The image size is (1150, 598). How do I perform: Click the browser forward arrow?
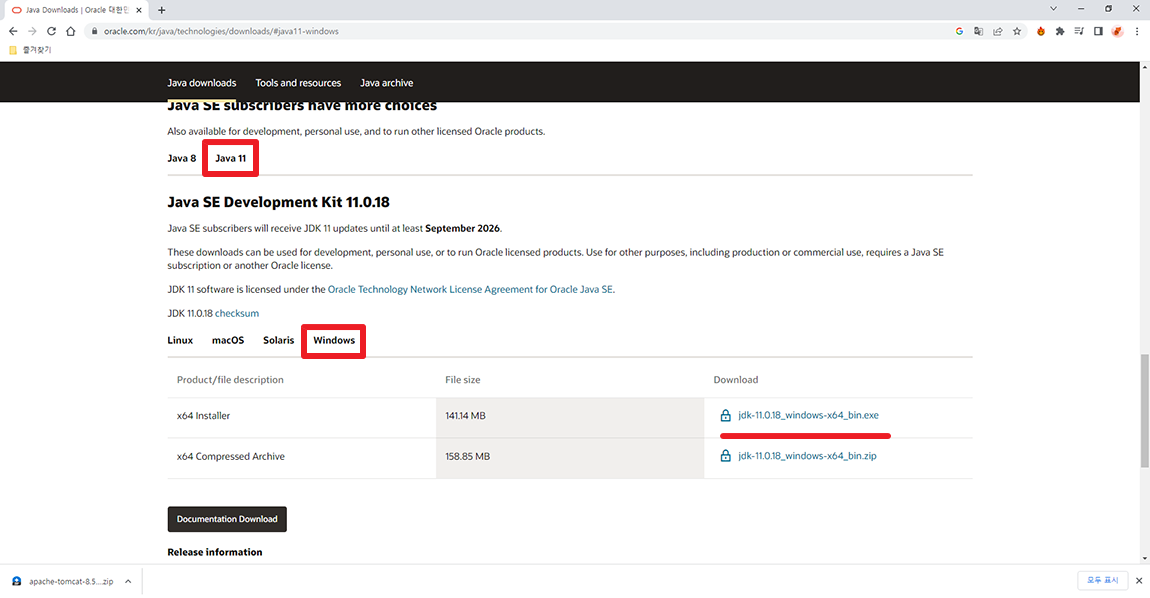point(32,32)
